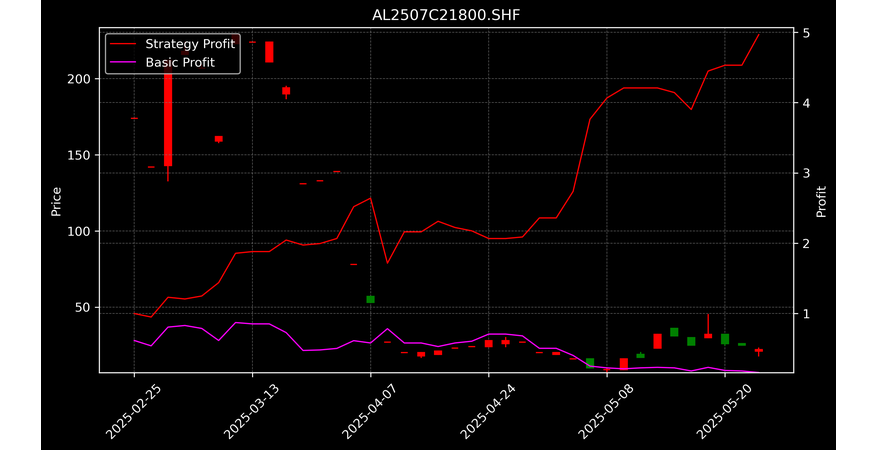Click the 2025-05-20 date label
The image size is (878, 450).
coord(724,411)
